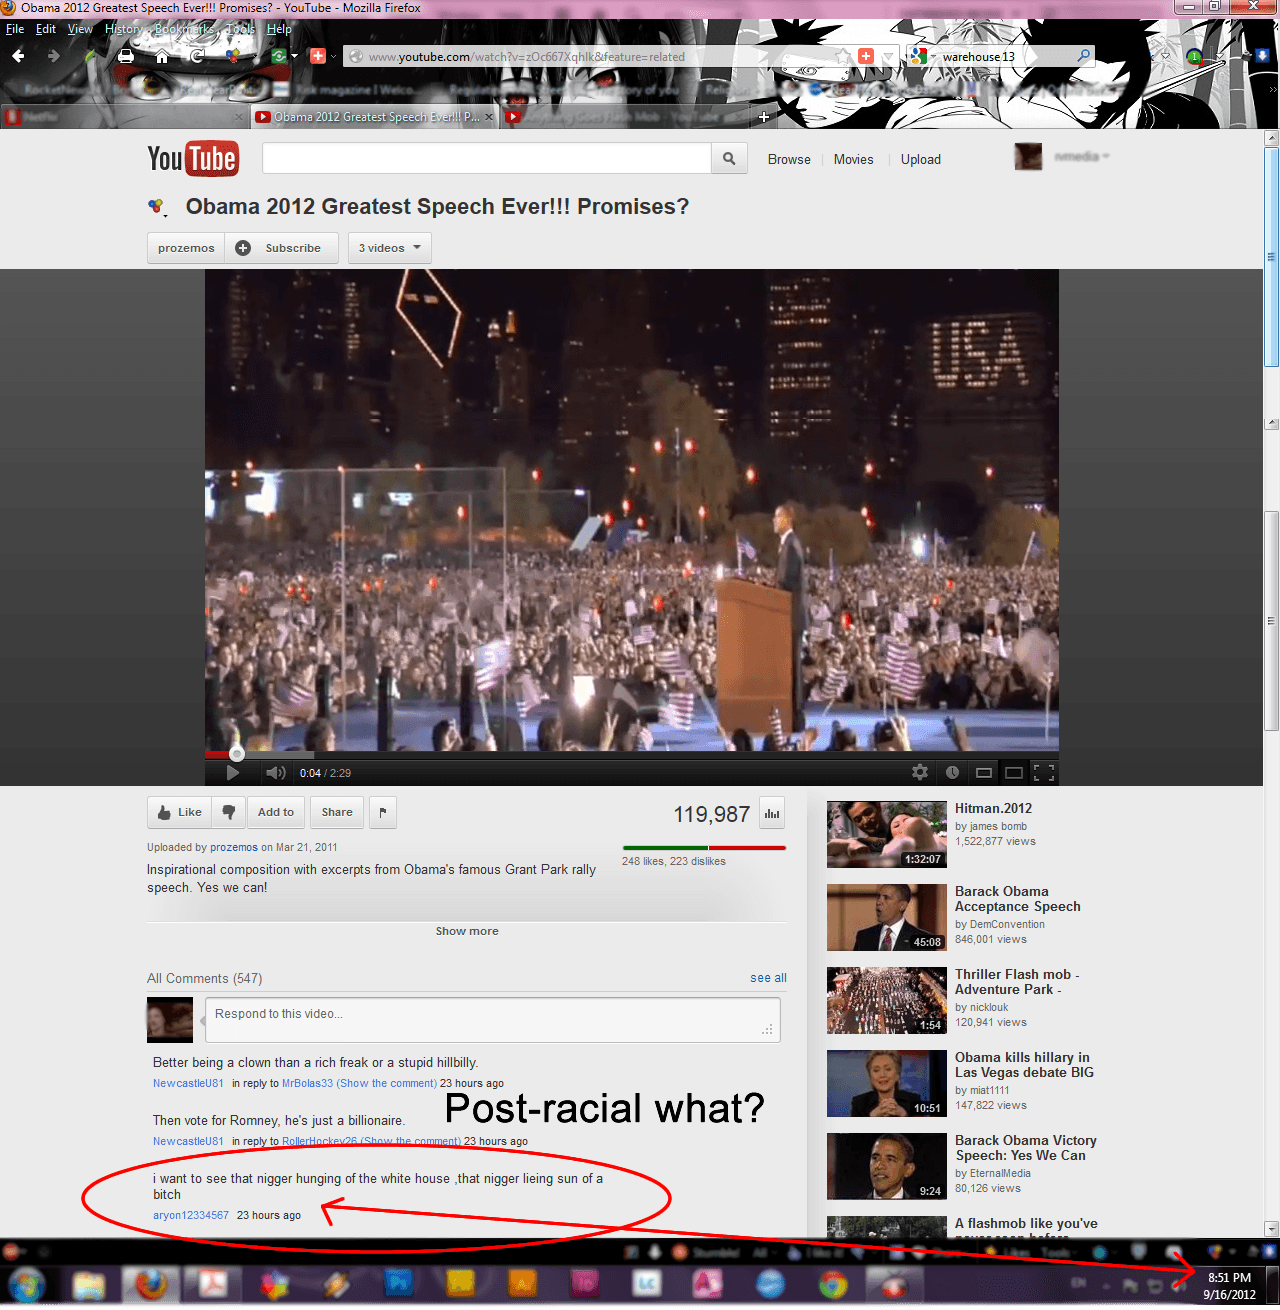The image size is (1280, 1310).
Task: Enter fullscreen with the player fullscreen icon
Action: [x=1044, y=772]
